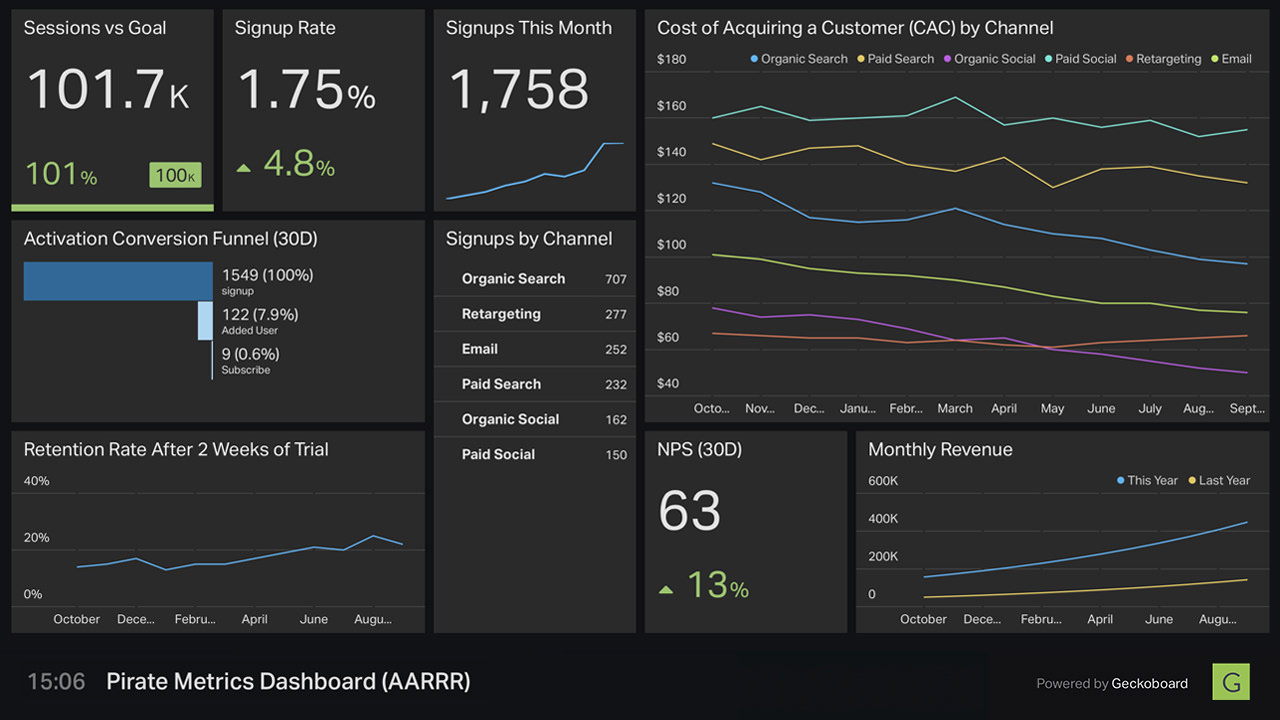Select the Email row in channel list
This screenshot has width=1280, height=720.
pyautogui.click(x=535, y=349)
